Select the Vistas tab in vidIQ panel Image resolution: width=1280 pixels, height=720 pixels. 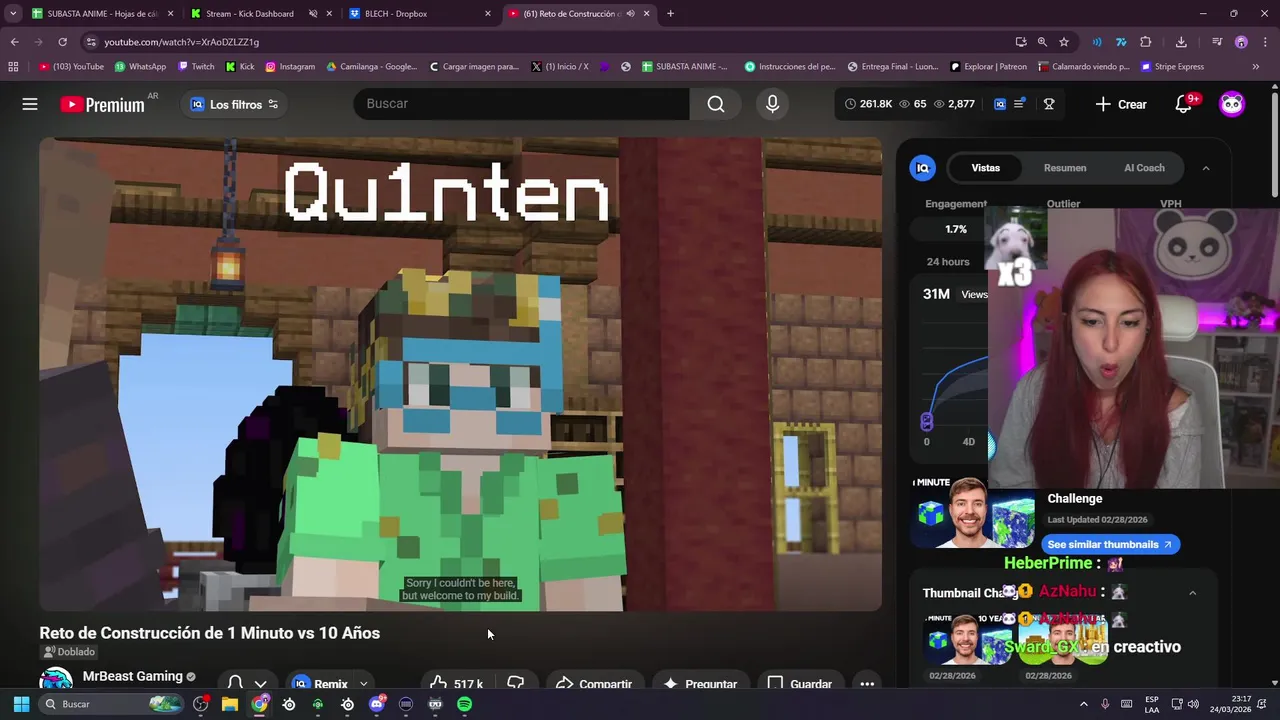(x=985, y=168)
